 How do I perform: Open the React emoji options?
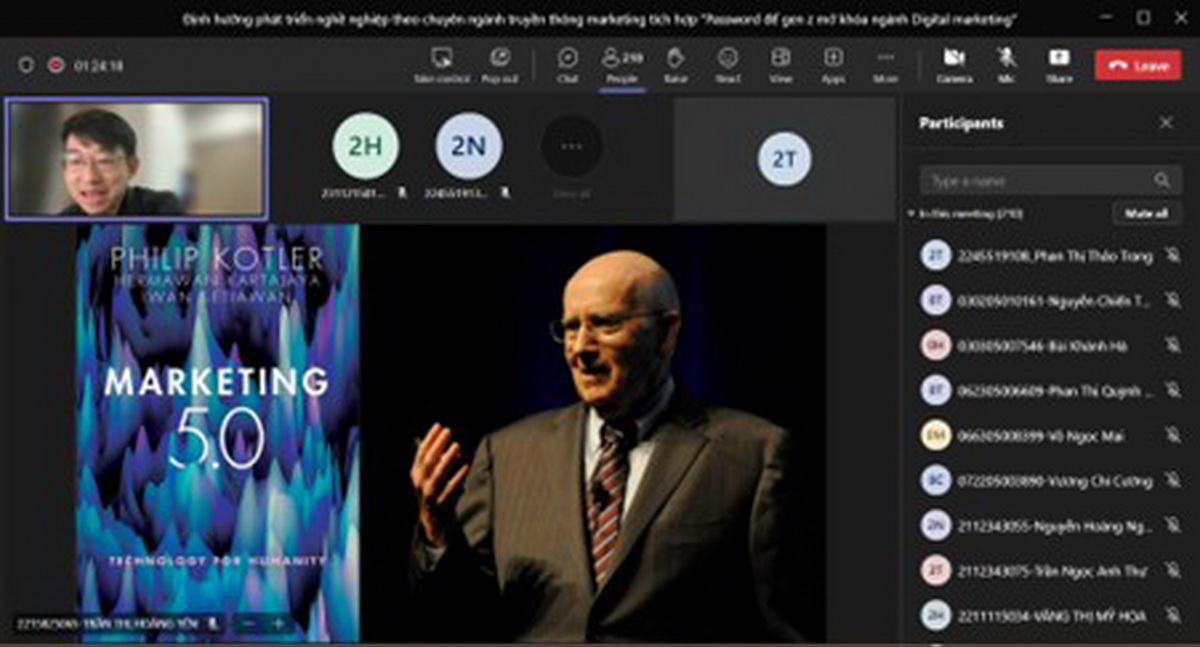pyautogui.click(x=728, y=64)
